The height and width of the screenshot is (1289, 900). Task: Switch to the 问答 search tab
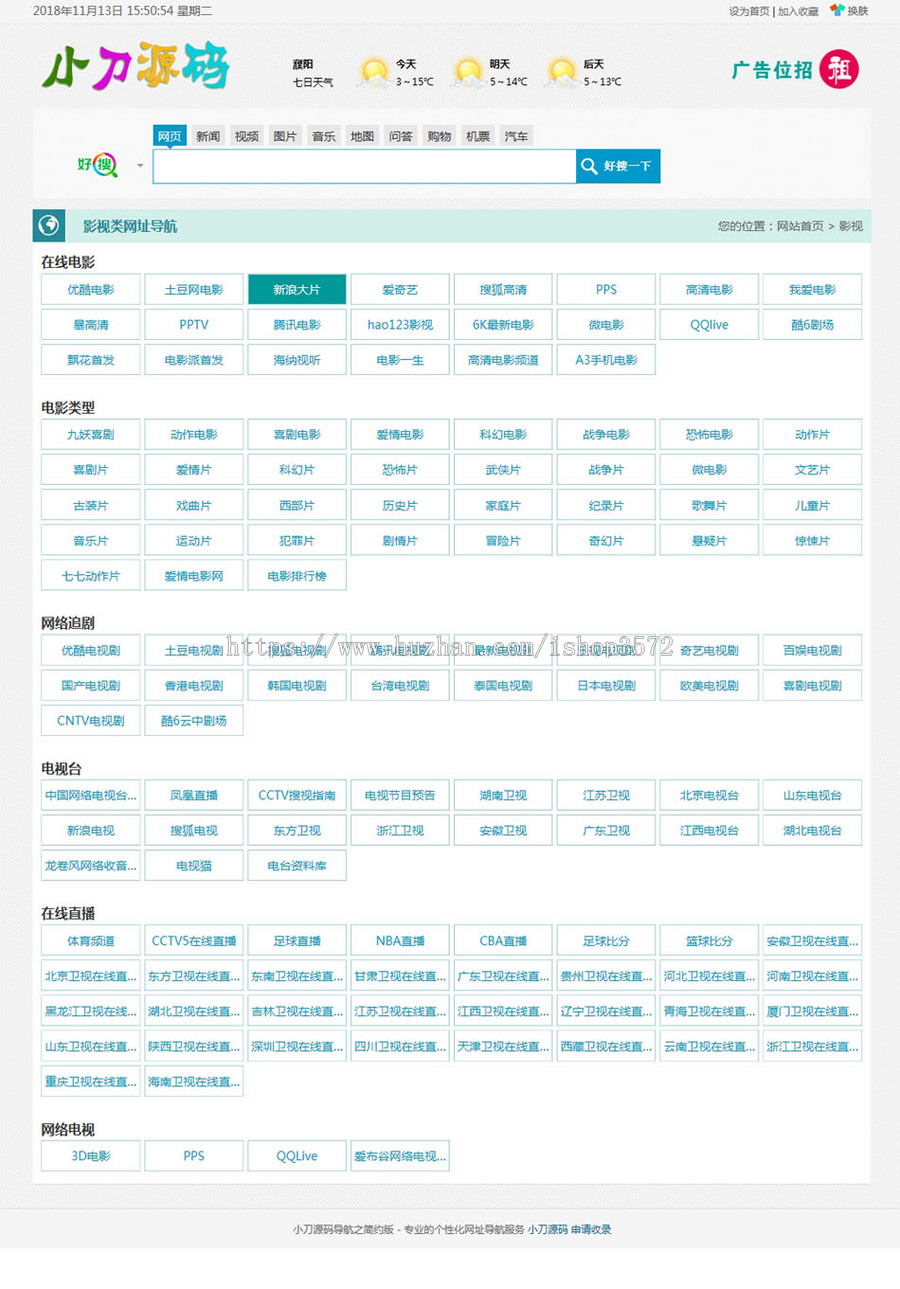click(x=401, y=136)
